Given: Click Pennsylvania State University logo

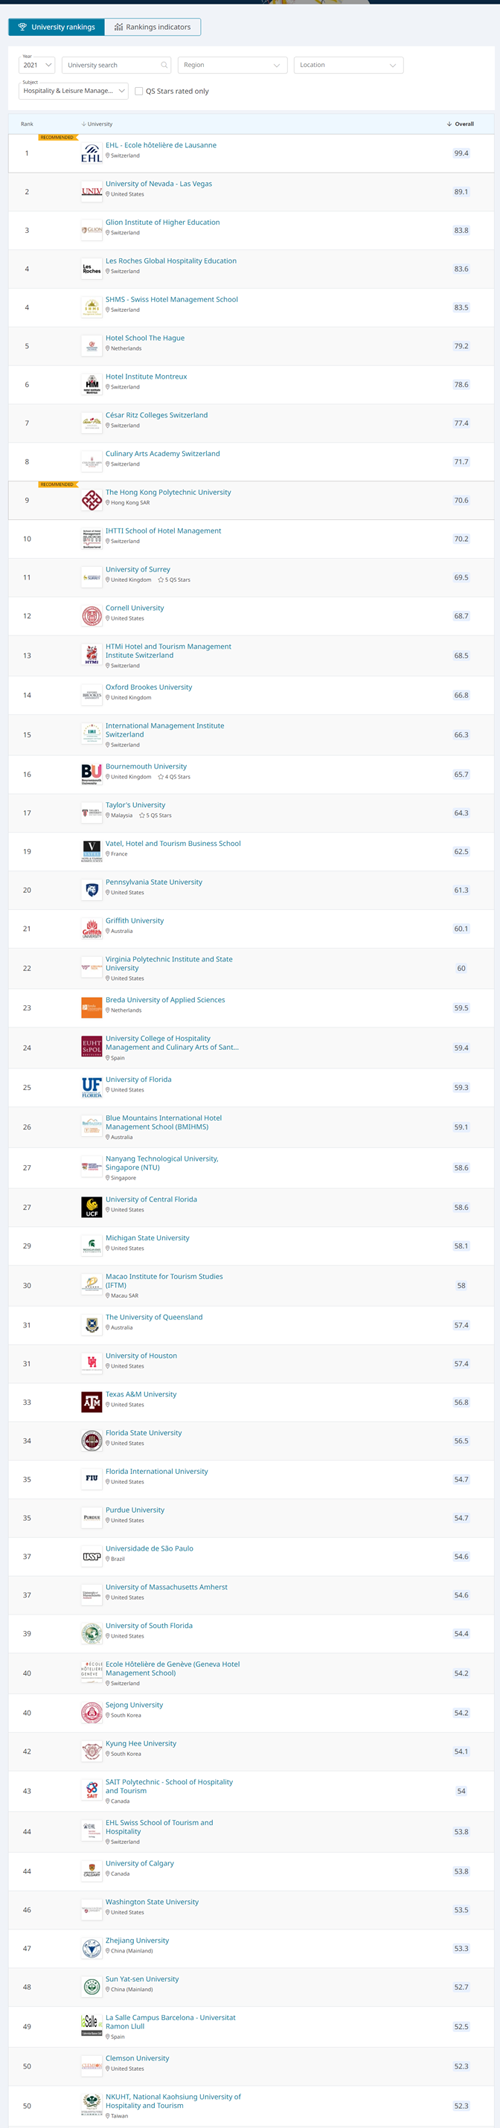Looking at the screenshot, I should 92,890.
